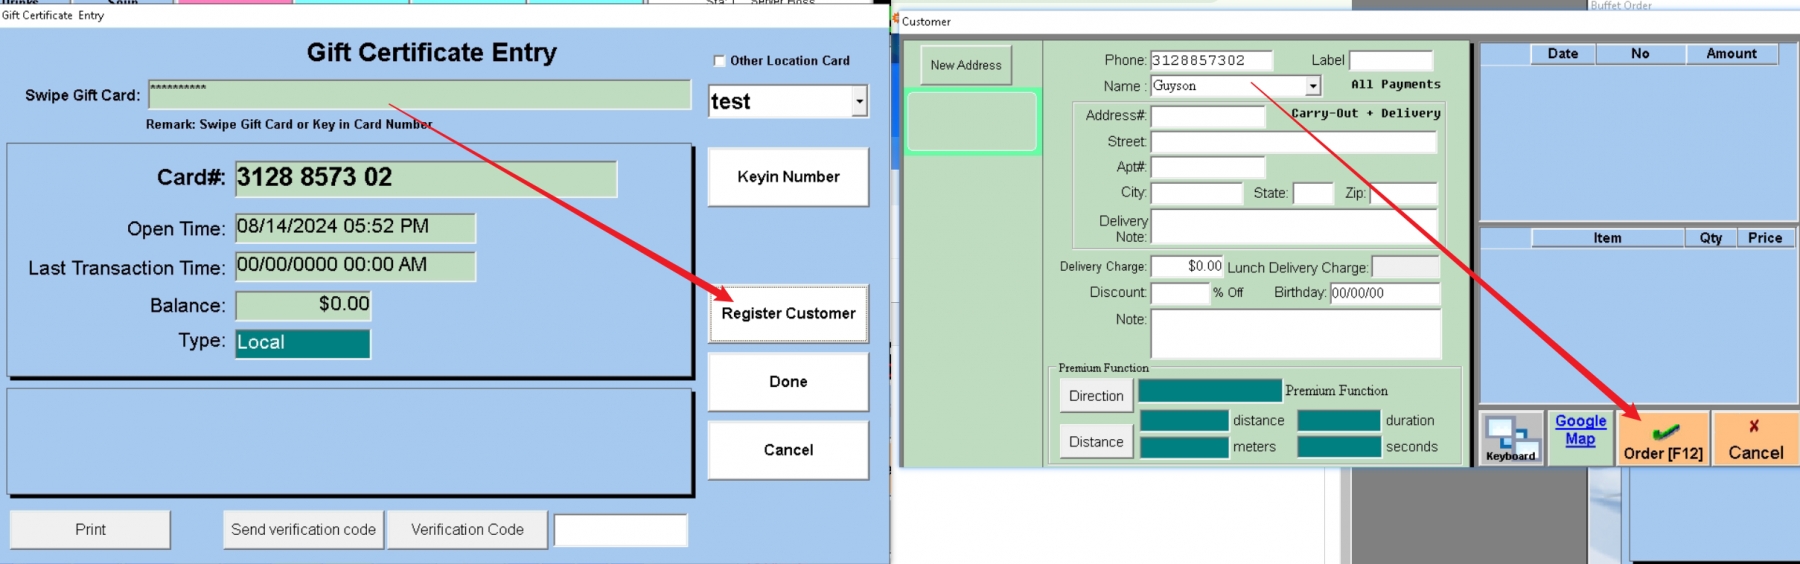Click the Label input field

1391,61
